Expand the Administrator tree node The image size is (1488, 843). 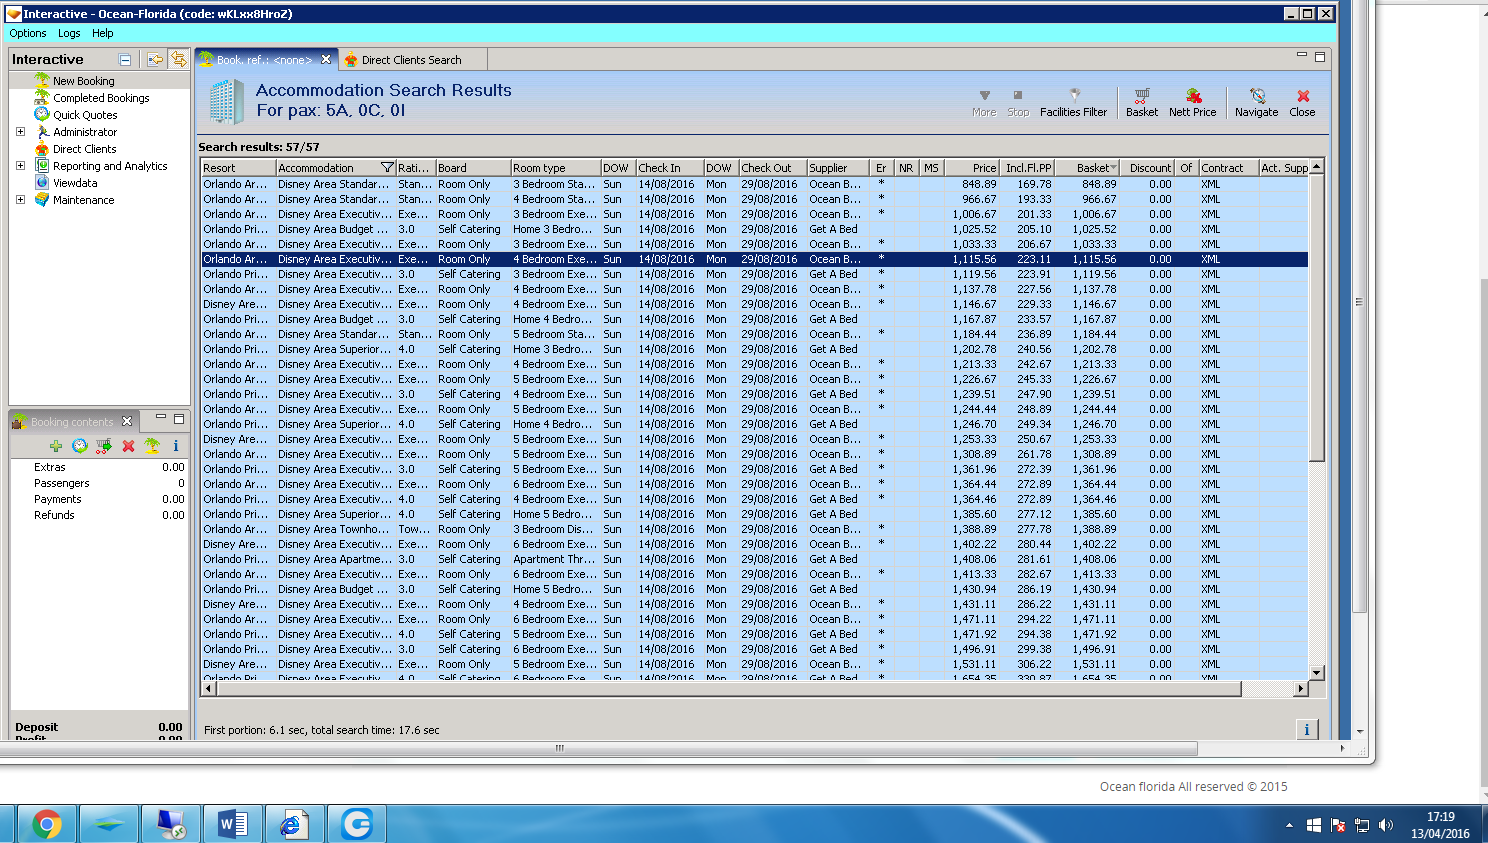(20, 132)
